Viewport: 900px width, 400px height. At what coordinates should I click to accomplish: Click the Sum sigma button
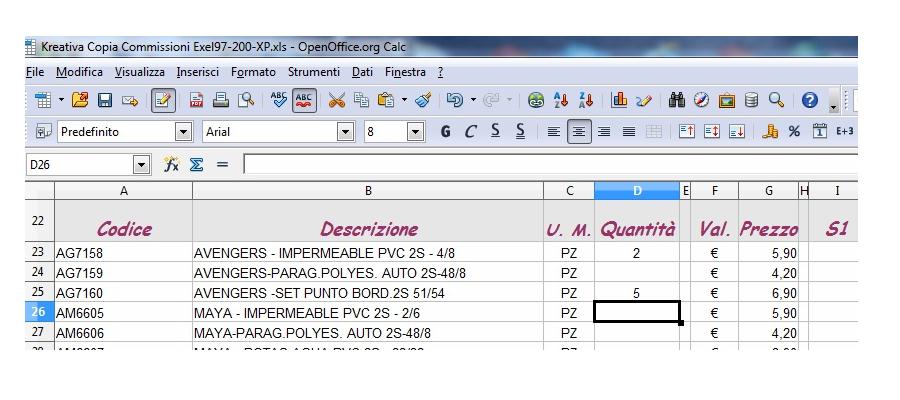[x=196, y=165]
